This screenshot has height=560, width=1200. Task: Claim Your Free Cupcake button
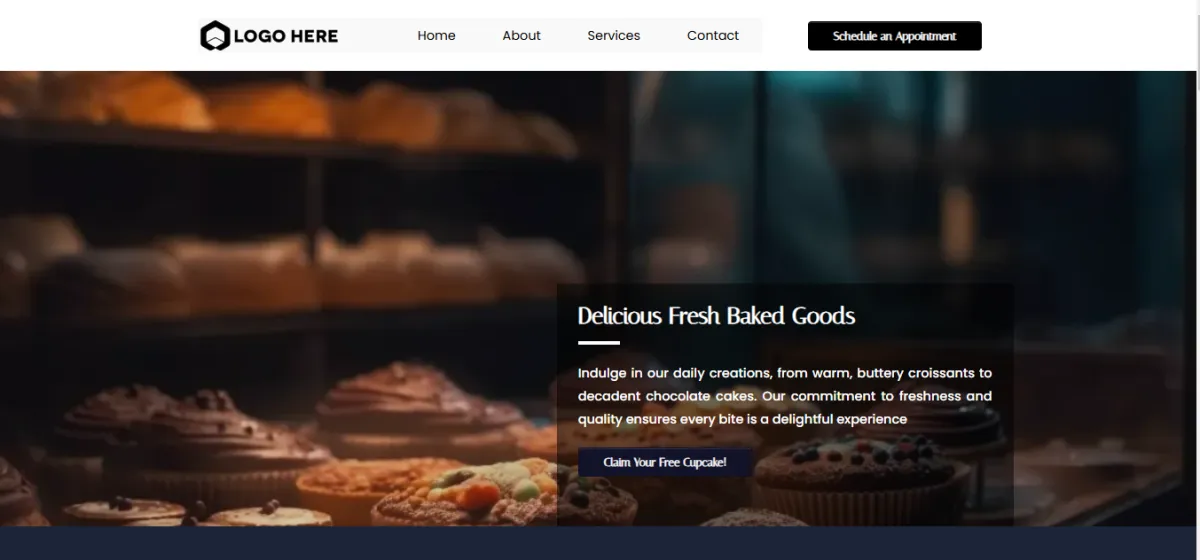[665, 462]
